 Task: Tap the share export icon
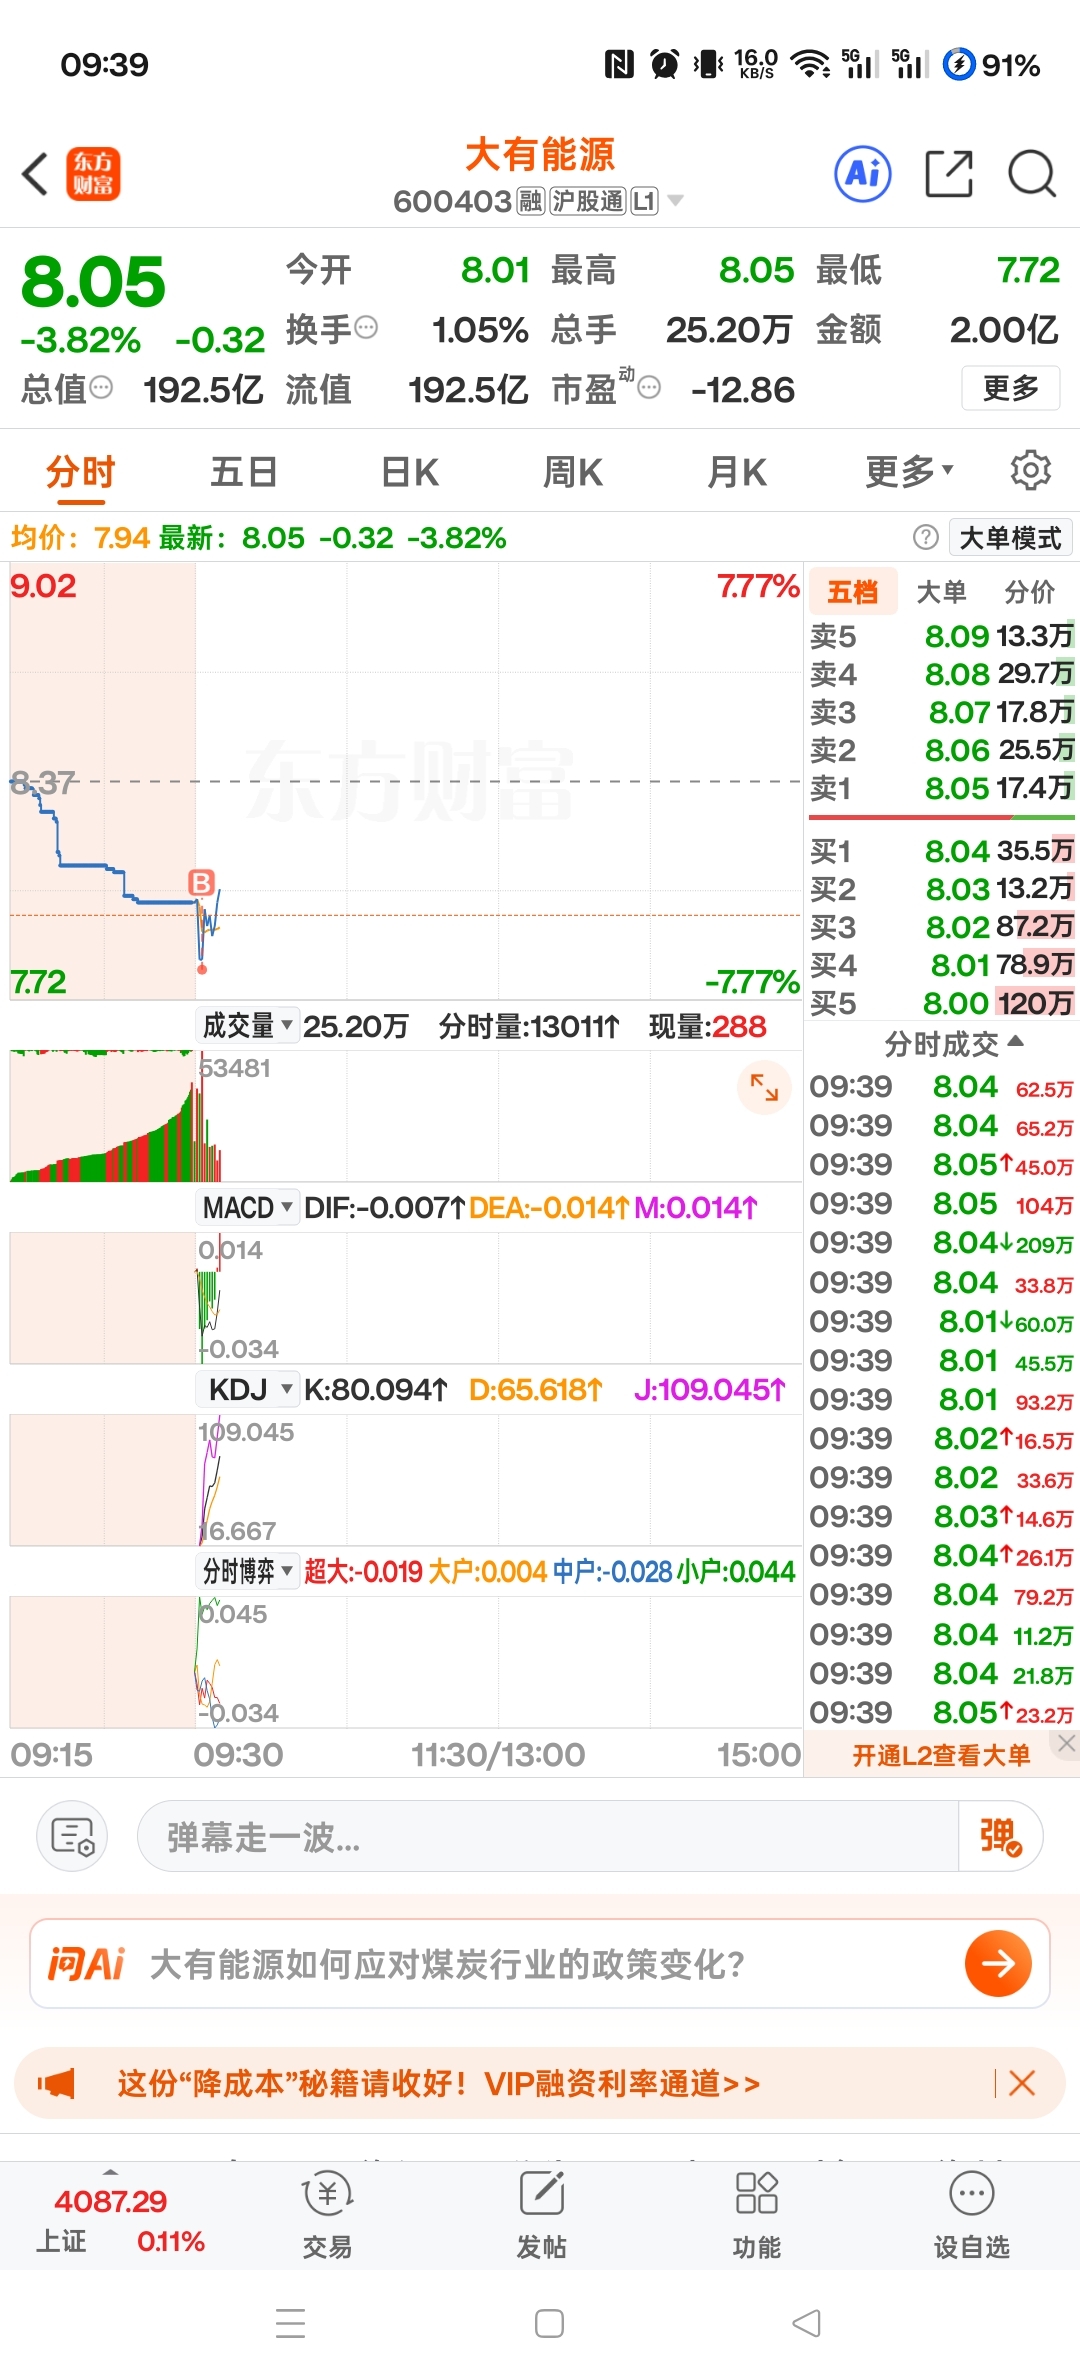pos(949,174)
